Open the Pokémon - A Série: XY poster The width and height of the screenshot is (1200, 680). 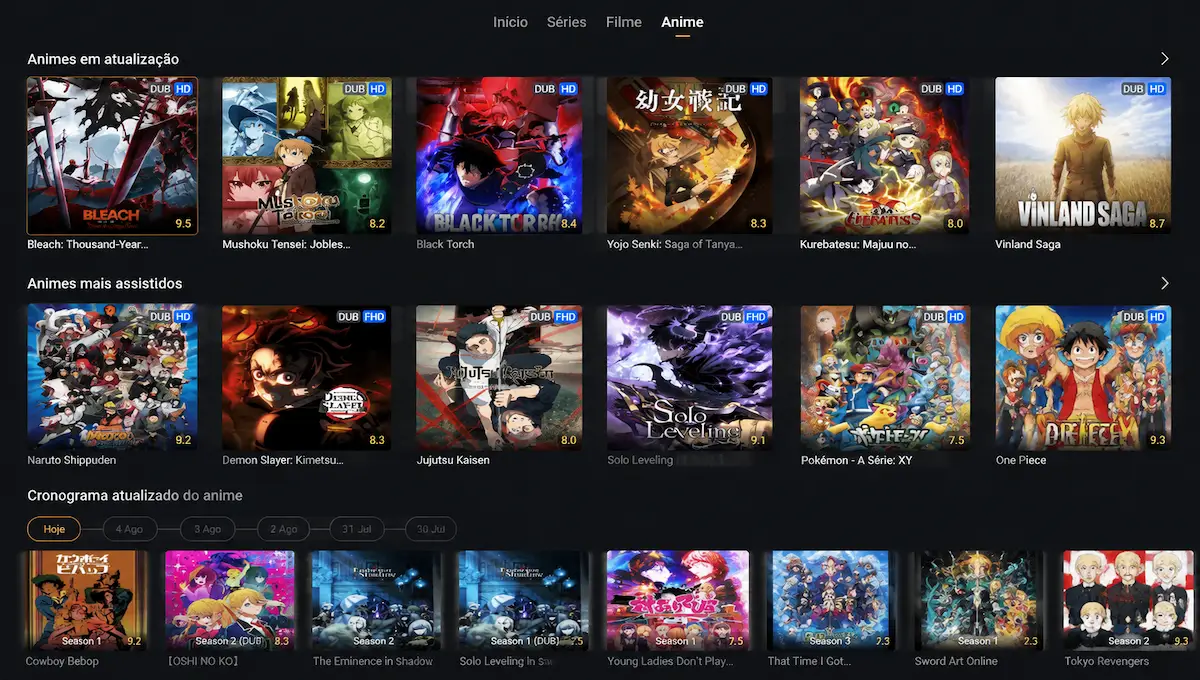pyautogui.click(x=885, y=378)
